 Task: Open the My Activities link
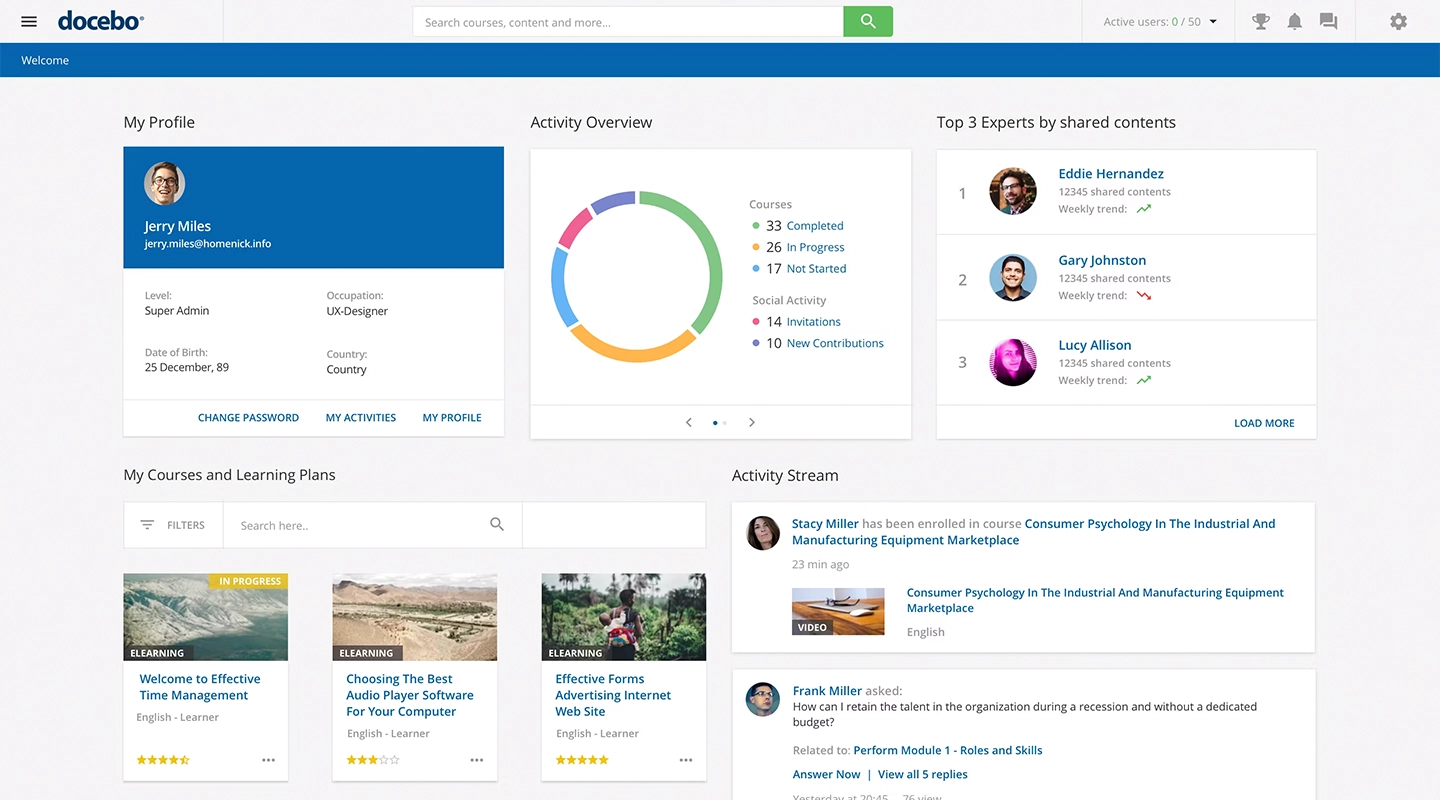pos(361,418)
